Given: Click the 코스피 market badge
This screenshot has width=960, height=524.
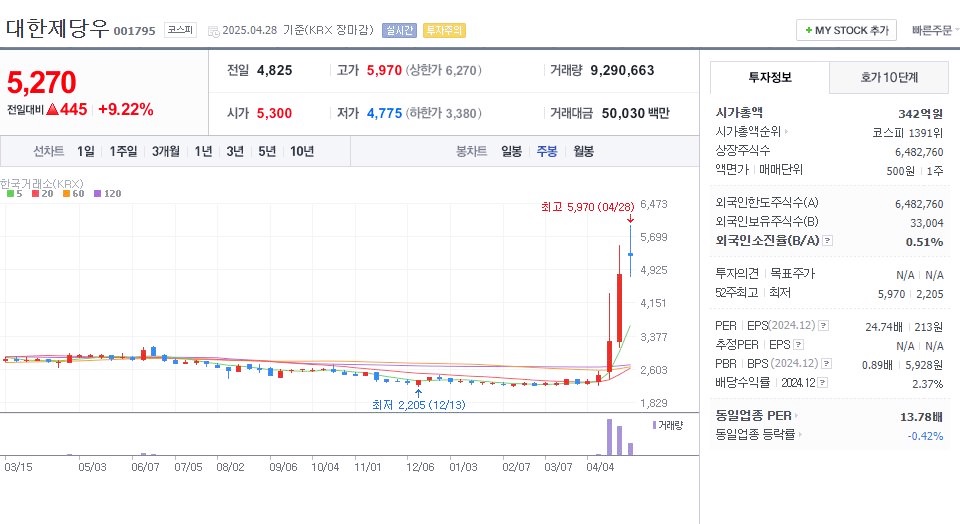Looking at the screenshot, I should [180, 29].
